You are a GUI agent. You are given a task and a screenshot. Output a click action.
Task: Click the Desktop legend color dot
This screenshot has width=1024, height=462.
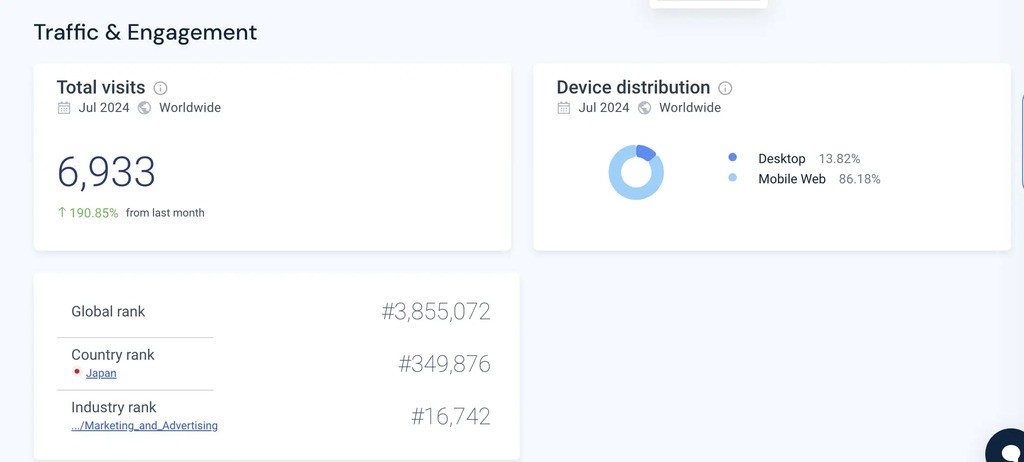coord(733,158)
